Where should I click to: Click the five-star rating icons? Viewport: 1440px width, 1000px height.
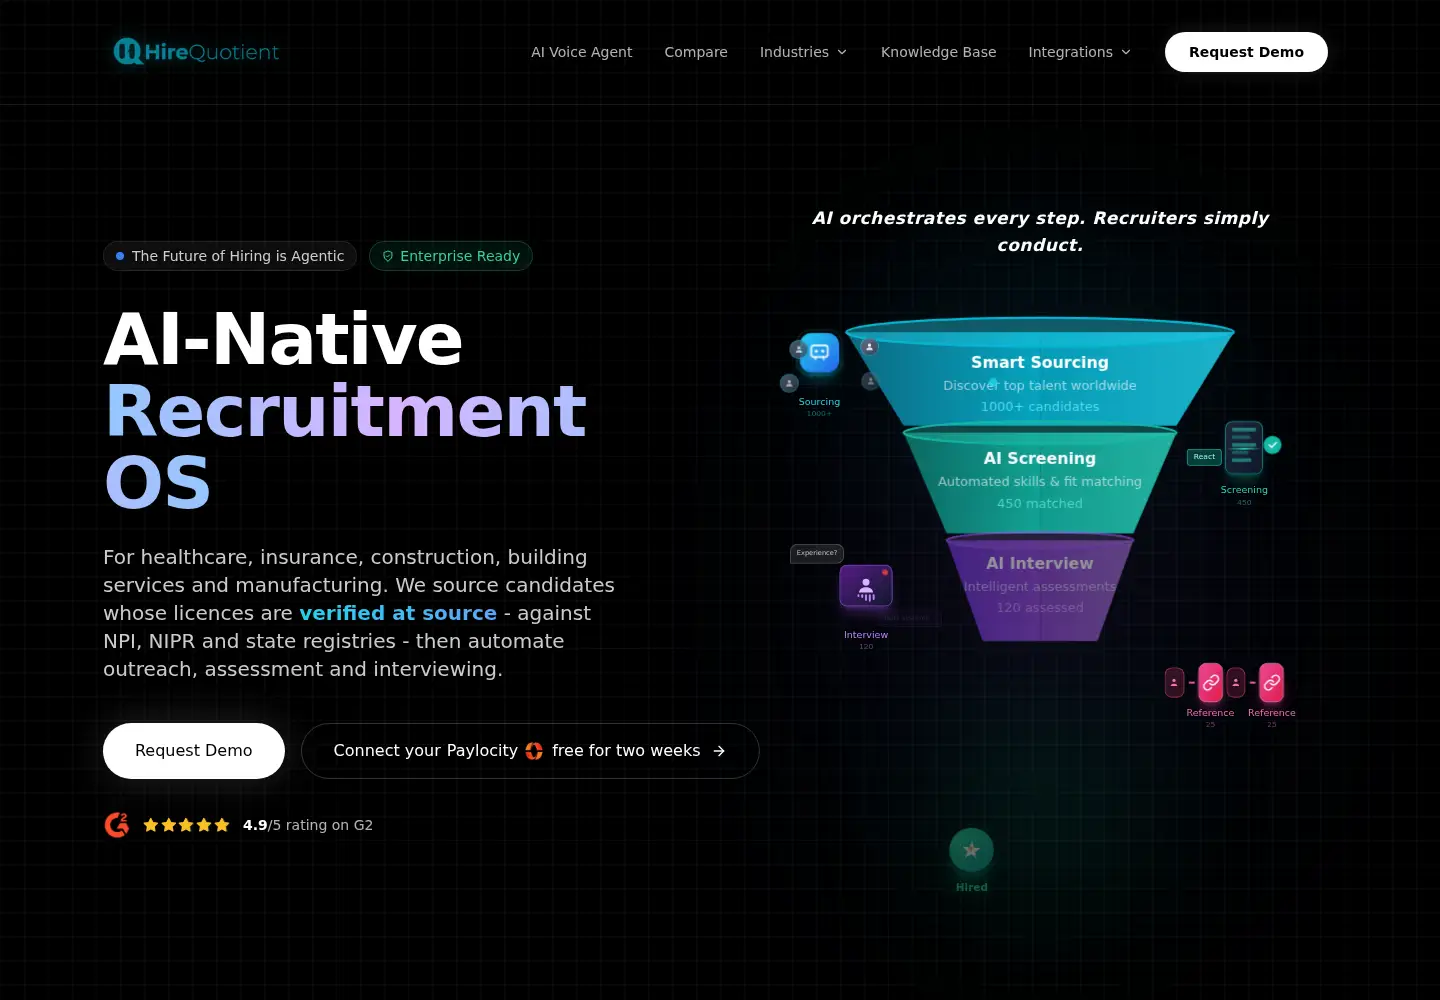(186, 825)
